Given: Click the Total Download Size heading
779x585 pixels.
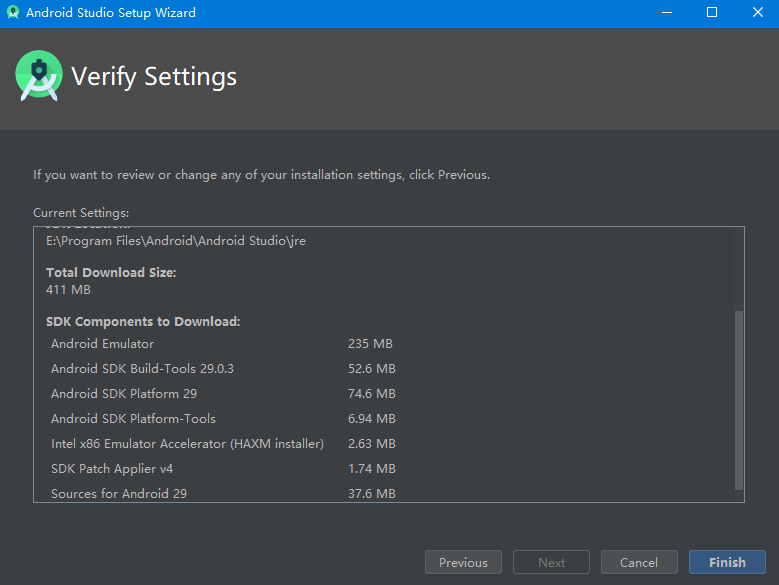Looking at the screenshot, I should point(111,273).
